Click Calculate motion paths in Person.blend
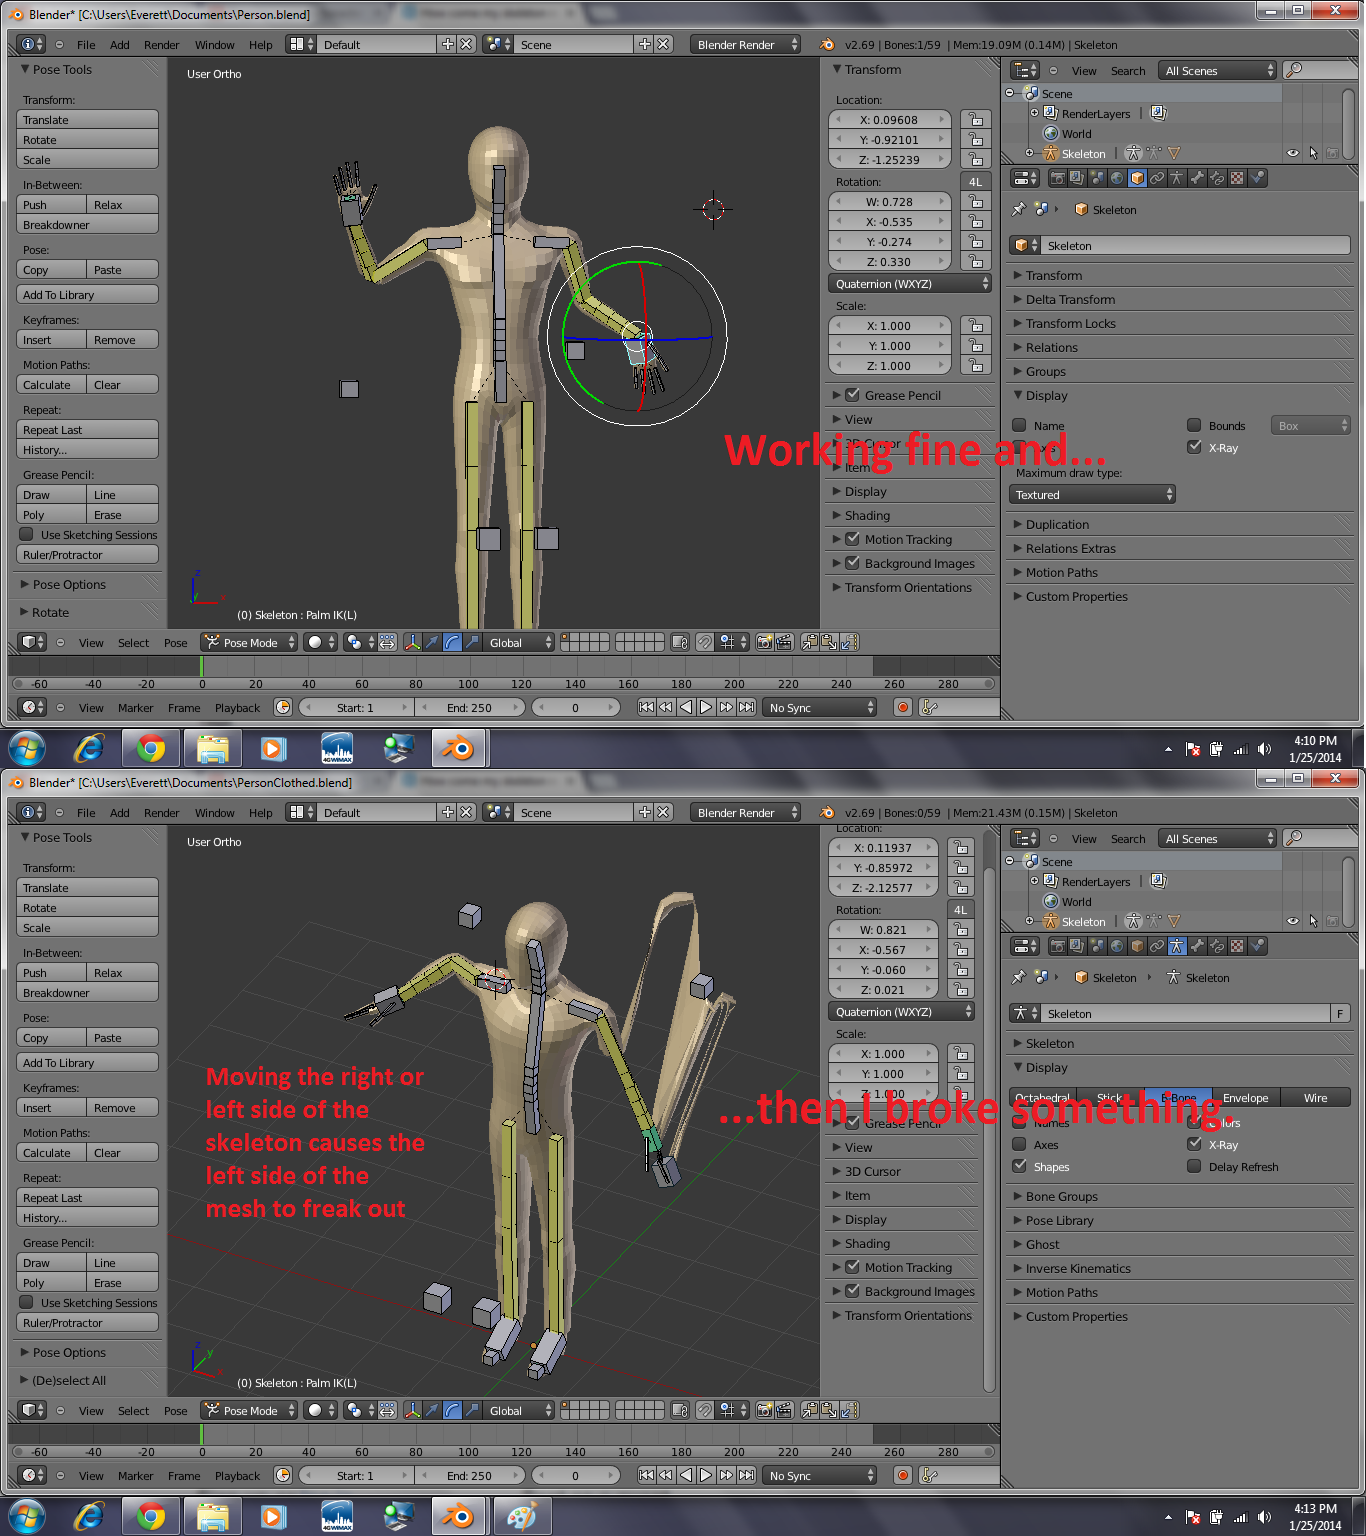This screenshot has height=1536, width=1366. point(52,385)
